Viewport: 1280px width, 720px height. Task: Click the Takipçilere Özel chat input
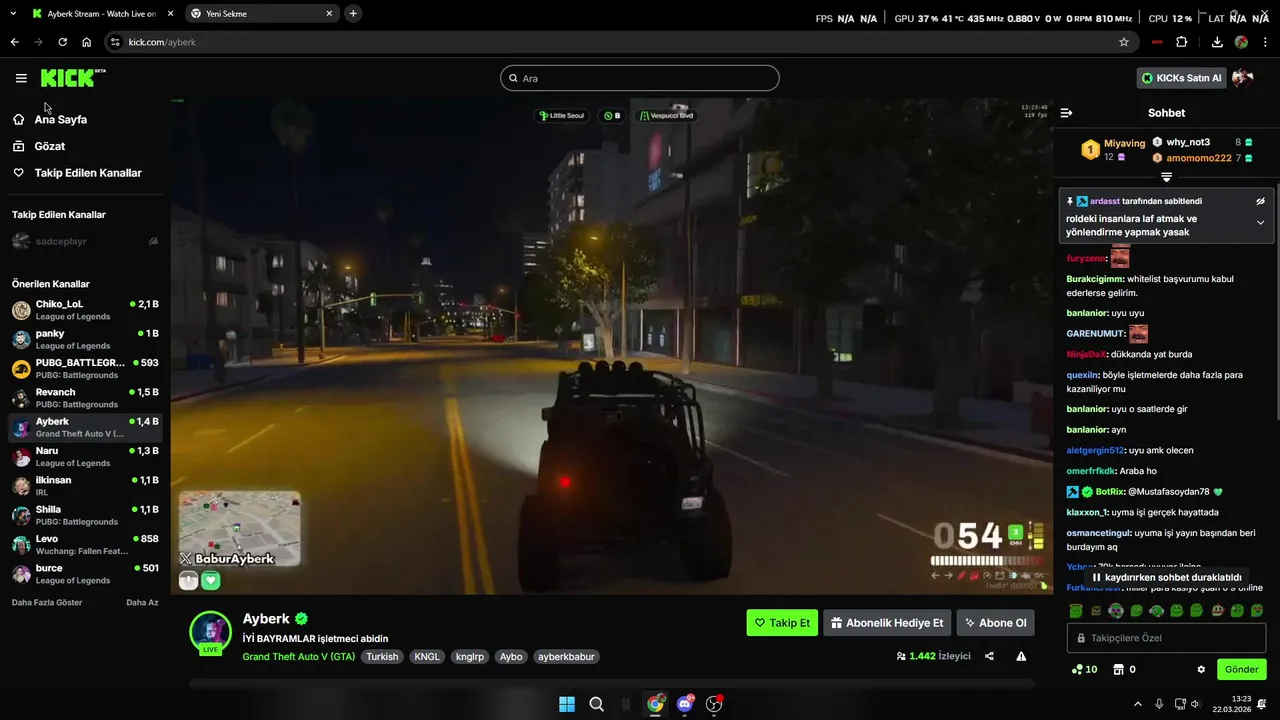click(x=1166, y=637)
